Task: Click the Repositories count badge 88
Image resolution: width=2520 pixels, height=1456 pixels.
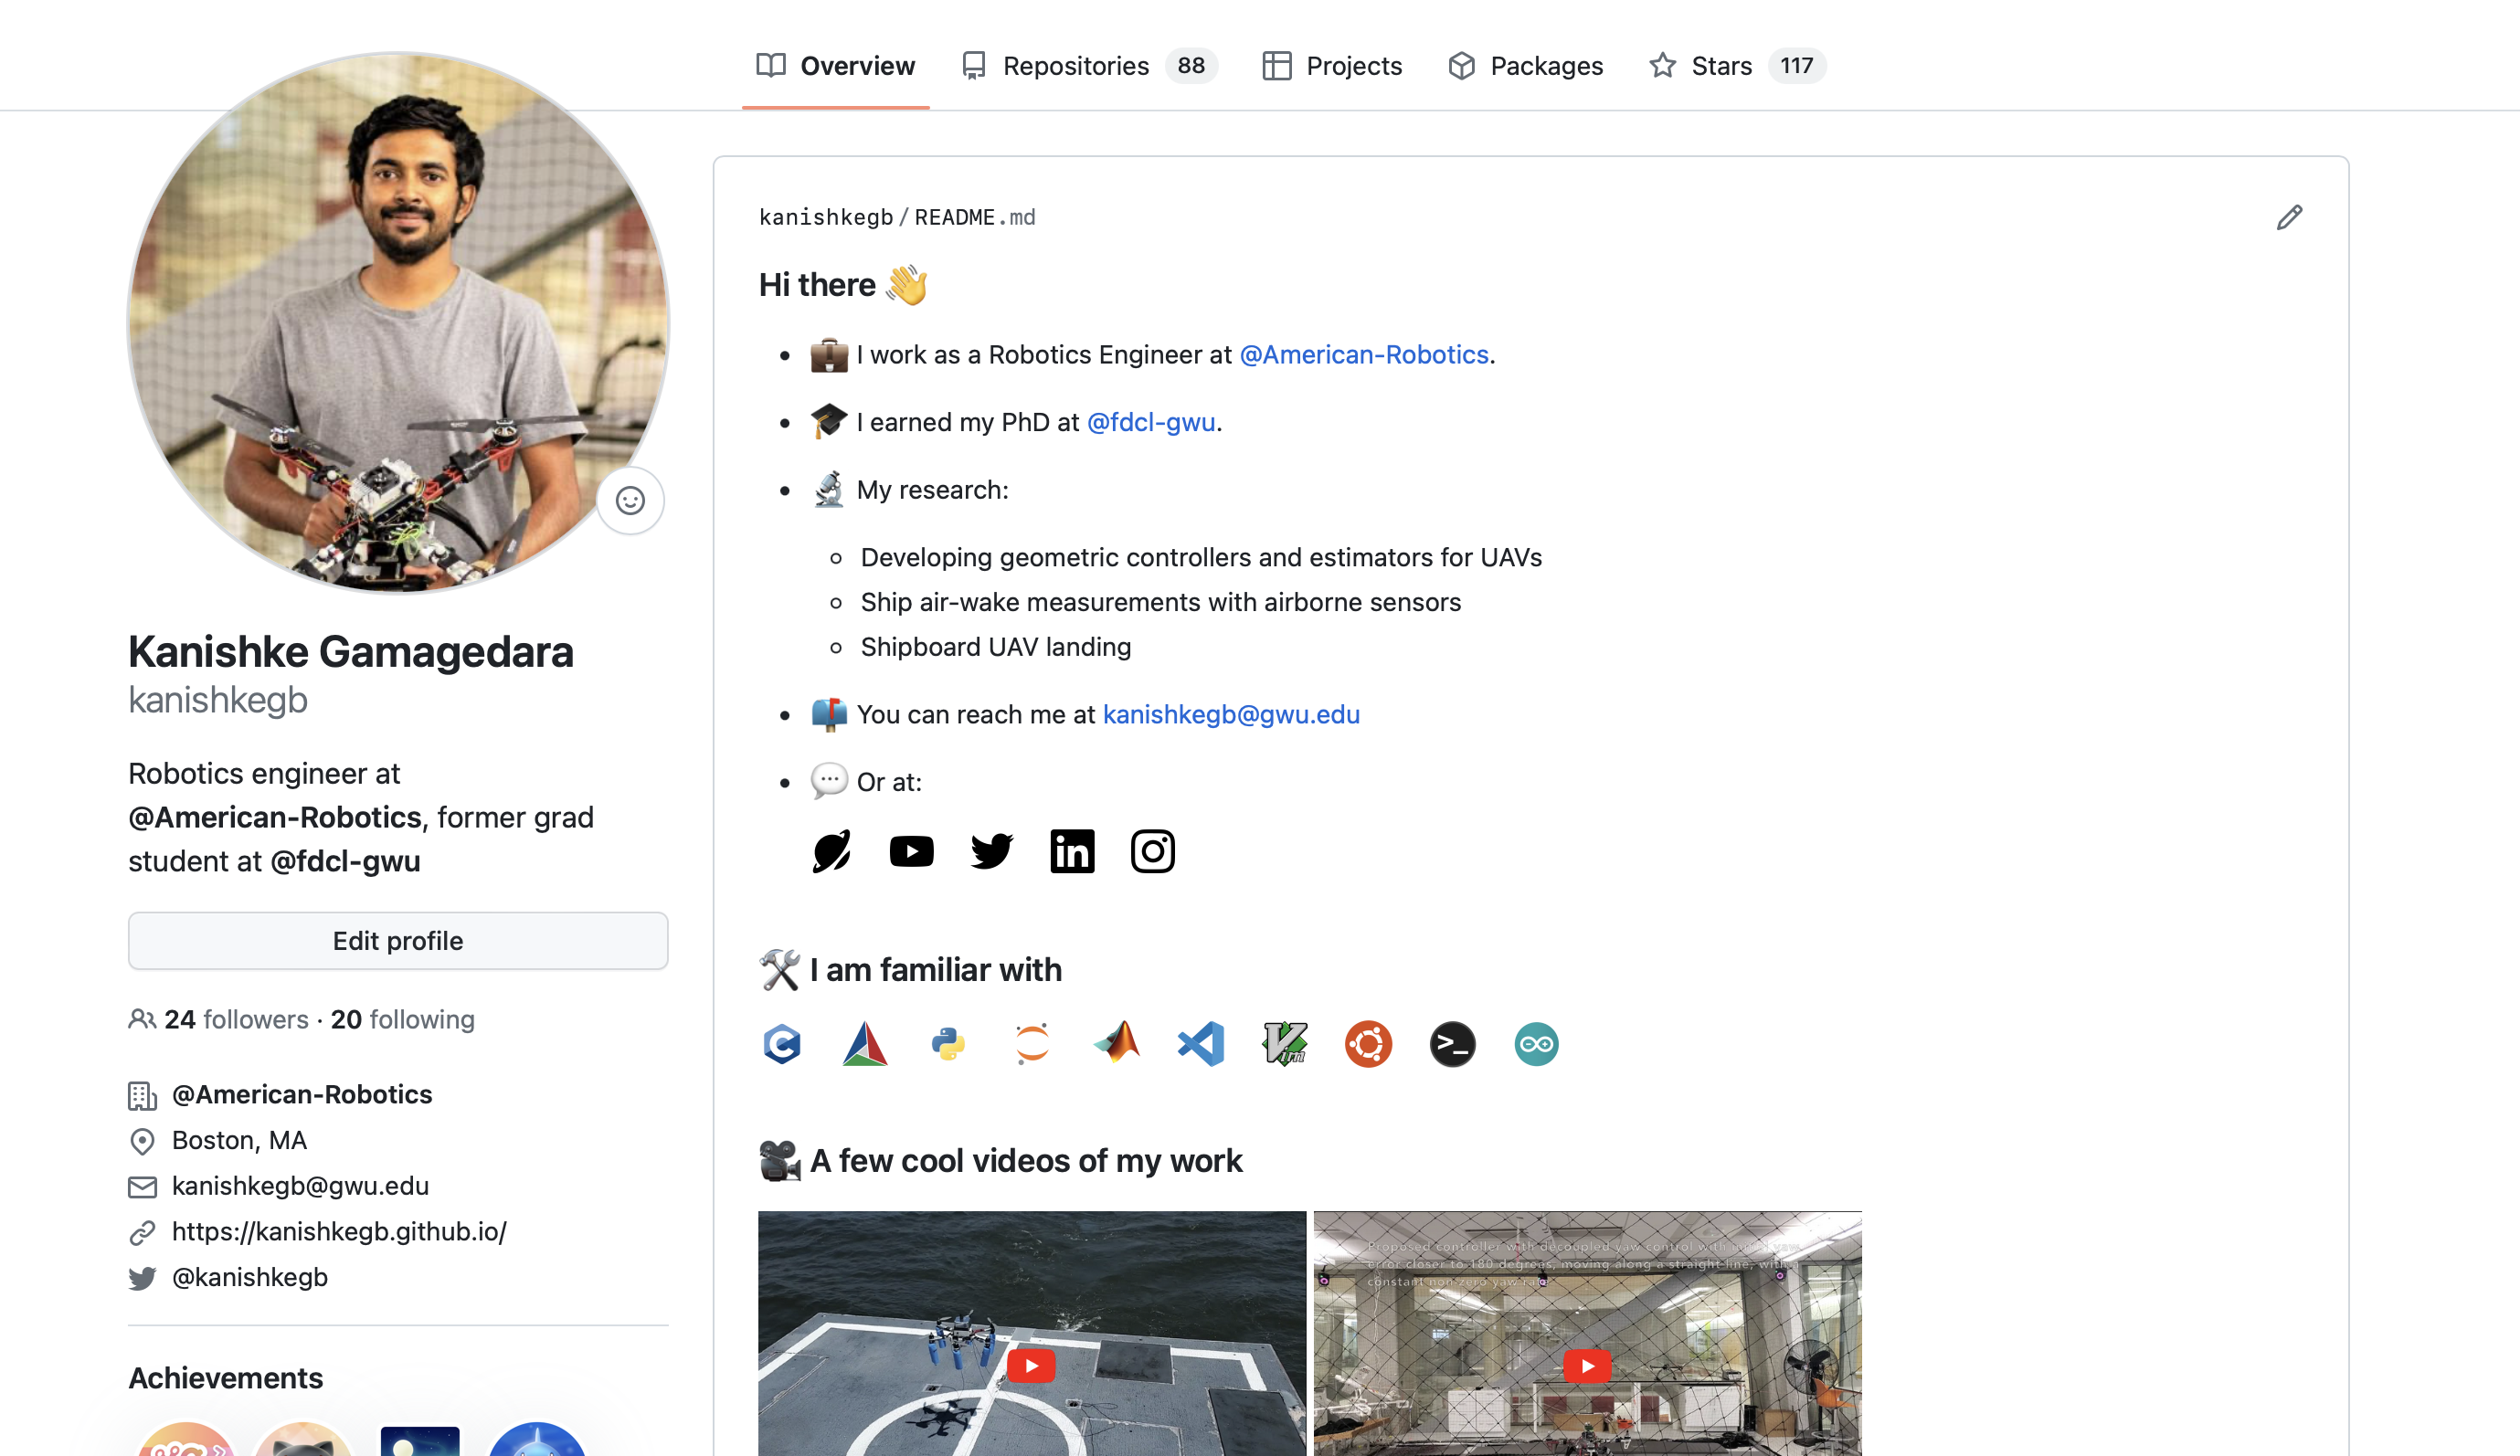Action: (x=1190, y=66)
